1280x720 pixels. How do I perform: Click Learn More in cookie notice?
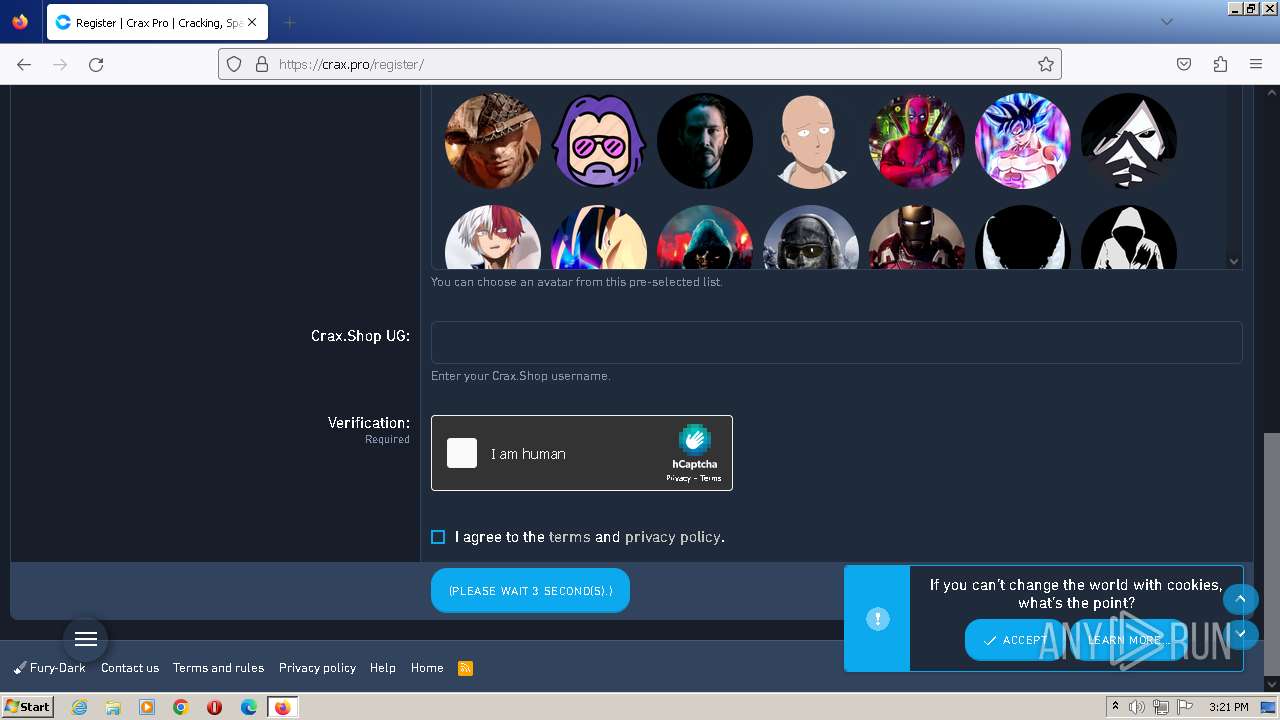(x=1125, y=640)
